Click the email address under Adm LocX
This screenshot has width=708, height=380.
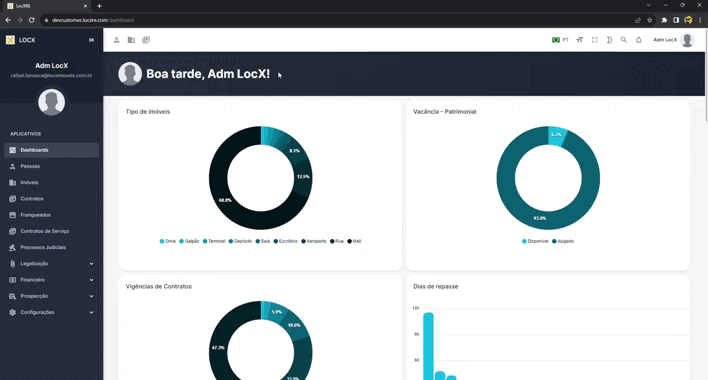click(51, 75)
